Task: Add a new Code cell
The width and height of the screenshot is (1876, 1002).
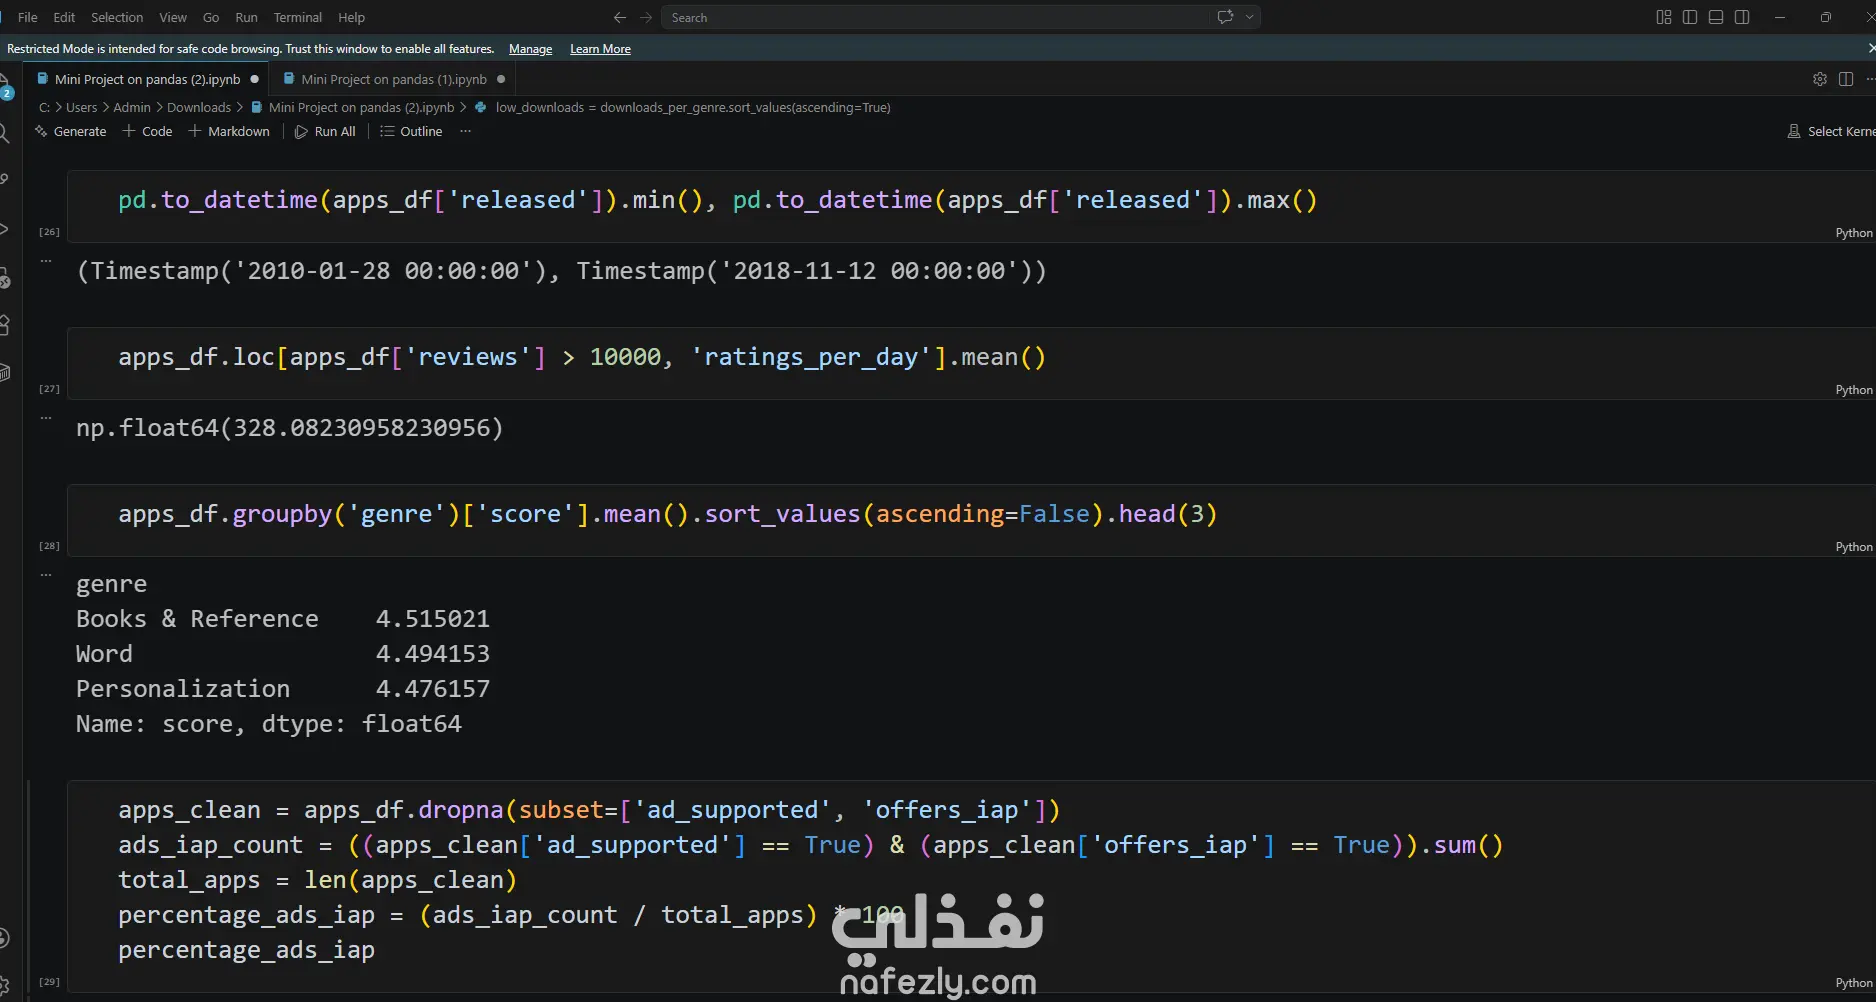Action: [x=147, y=131]
